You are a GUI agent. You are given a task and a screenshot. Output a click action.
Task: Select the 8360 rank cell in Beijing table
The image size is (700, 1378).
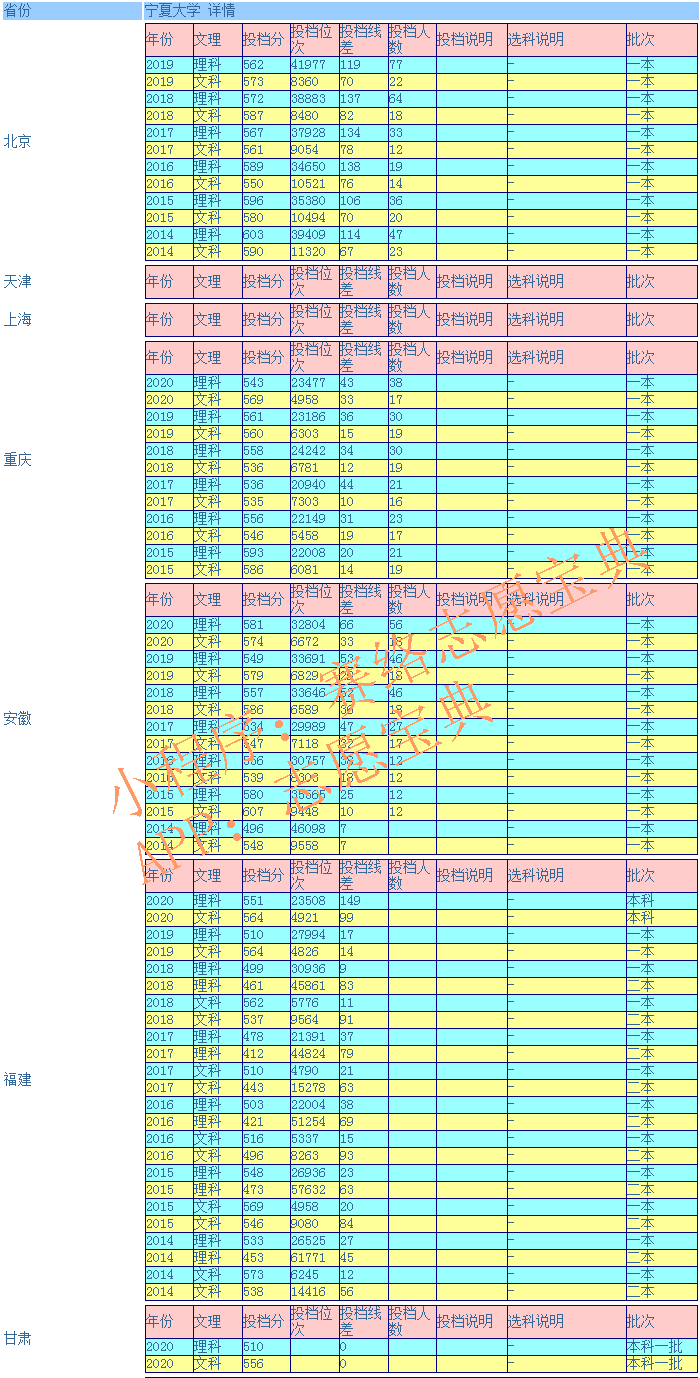click(314, 82)
